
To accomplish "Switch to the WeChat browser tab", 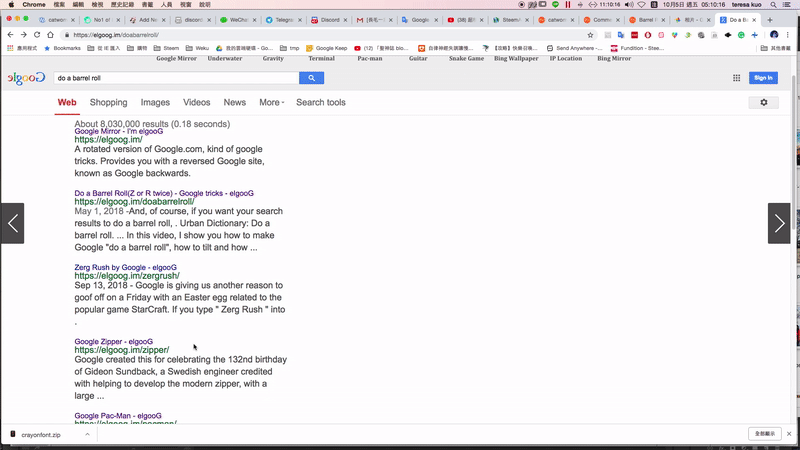I will pos(236,20).
